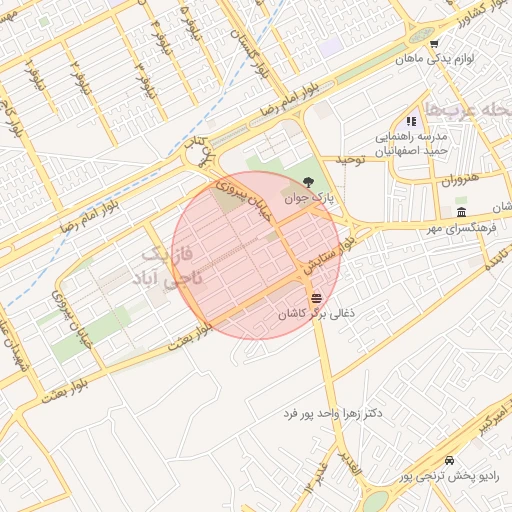Click the tree icon at پارک جوان
The height and width of the screenshot is (512, 512).
pos(308,182)
